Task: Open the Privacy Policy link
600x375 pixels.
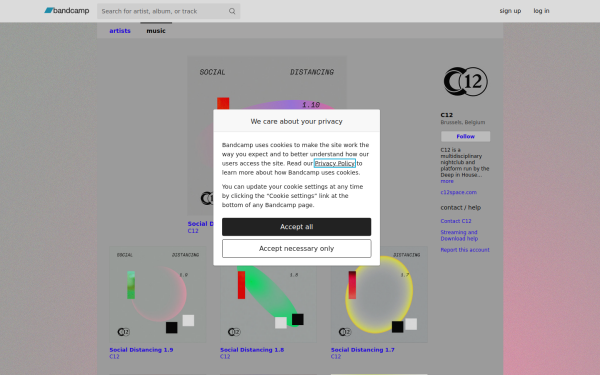Action: [335, 163]
